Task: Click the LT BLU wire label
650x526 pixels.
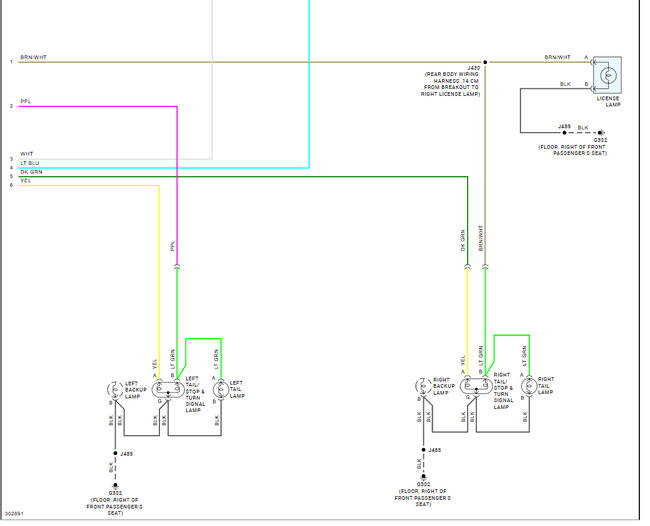Action: [x=30, y=165]
